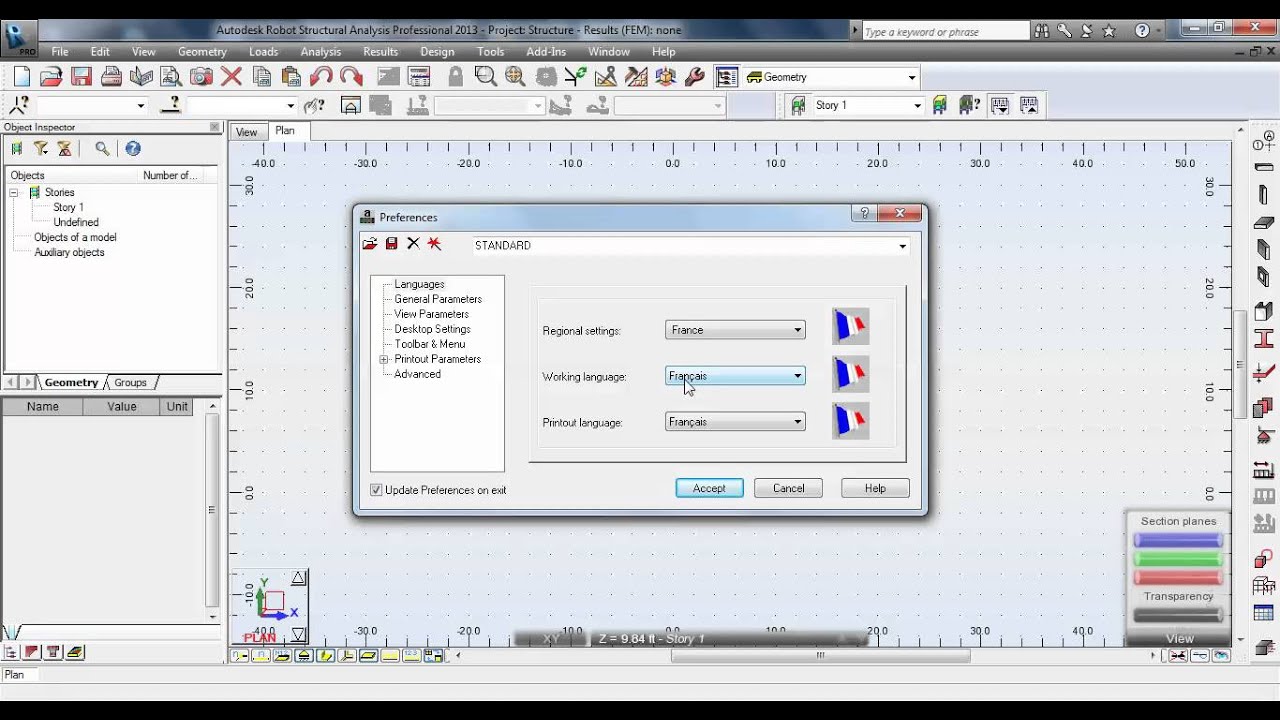This screenshot has height=720, width=1280.
Task: Click the filter funnel icon in Object Inspector
Action: tap(41, 148)
